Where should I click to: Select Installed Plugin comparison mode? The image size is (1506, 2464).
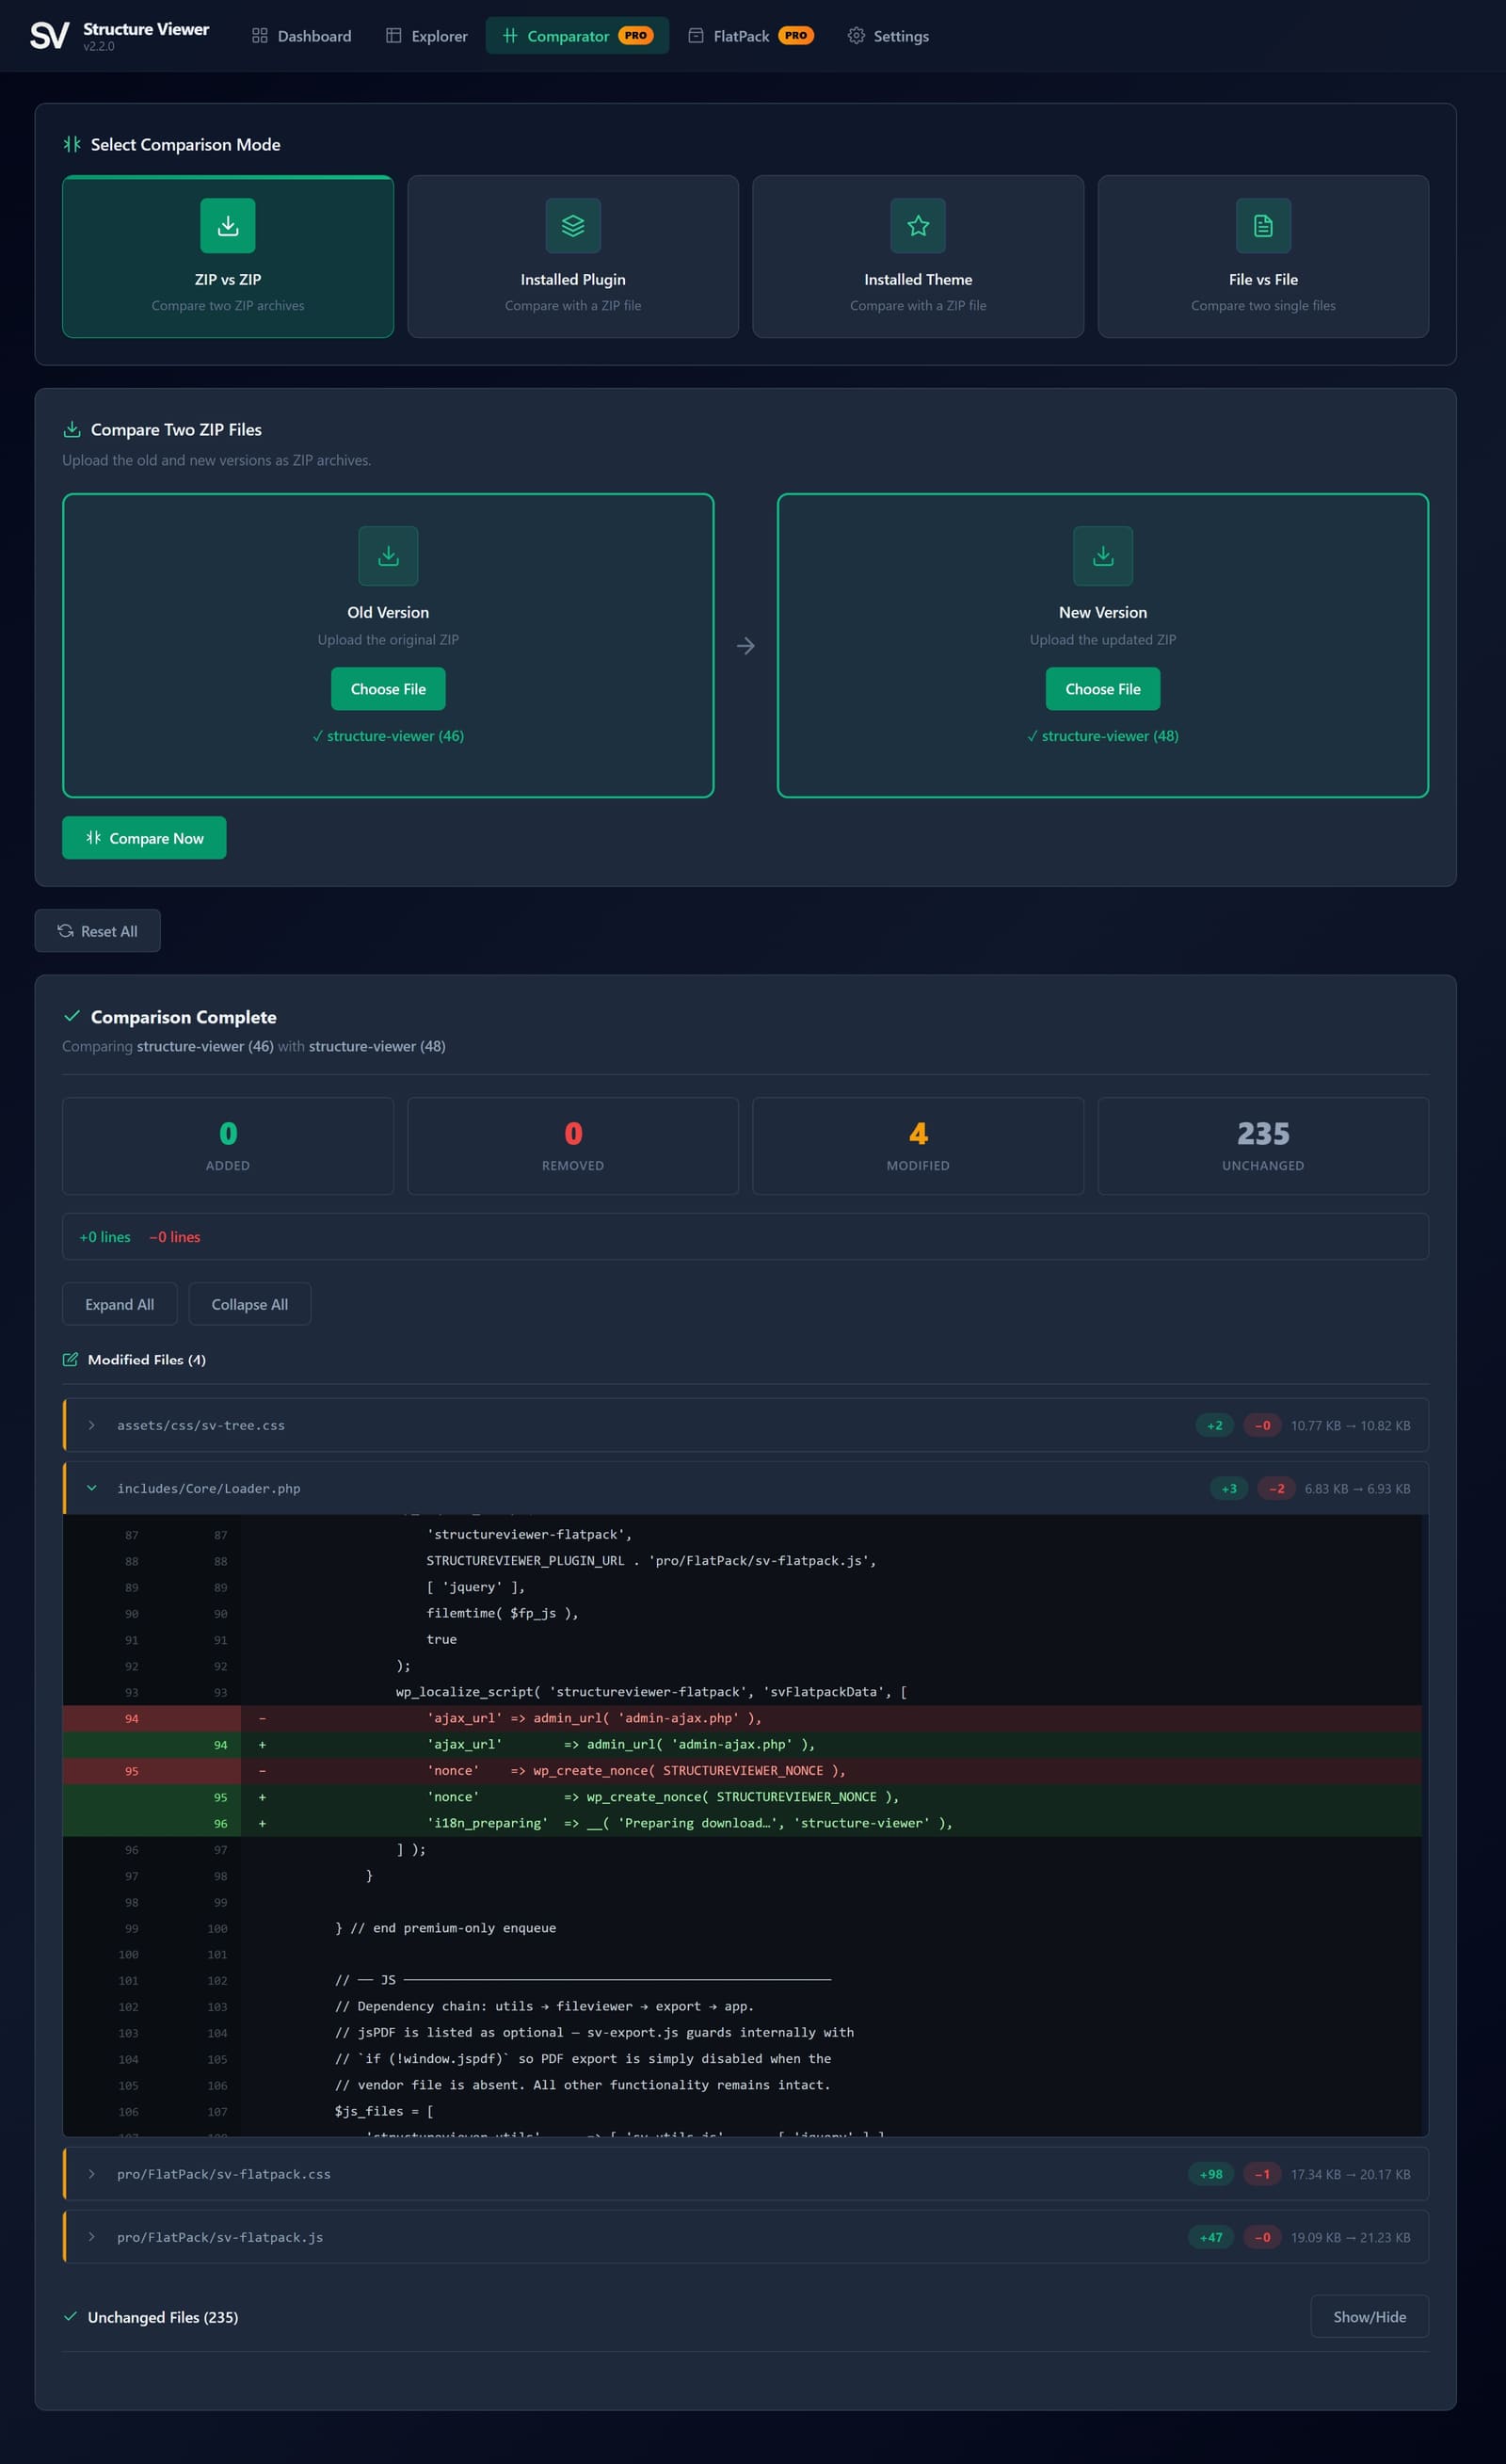click(x=573, y=257)
